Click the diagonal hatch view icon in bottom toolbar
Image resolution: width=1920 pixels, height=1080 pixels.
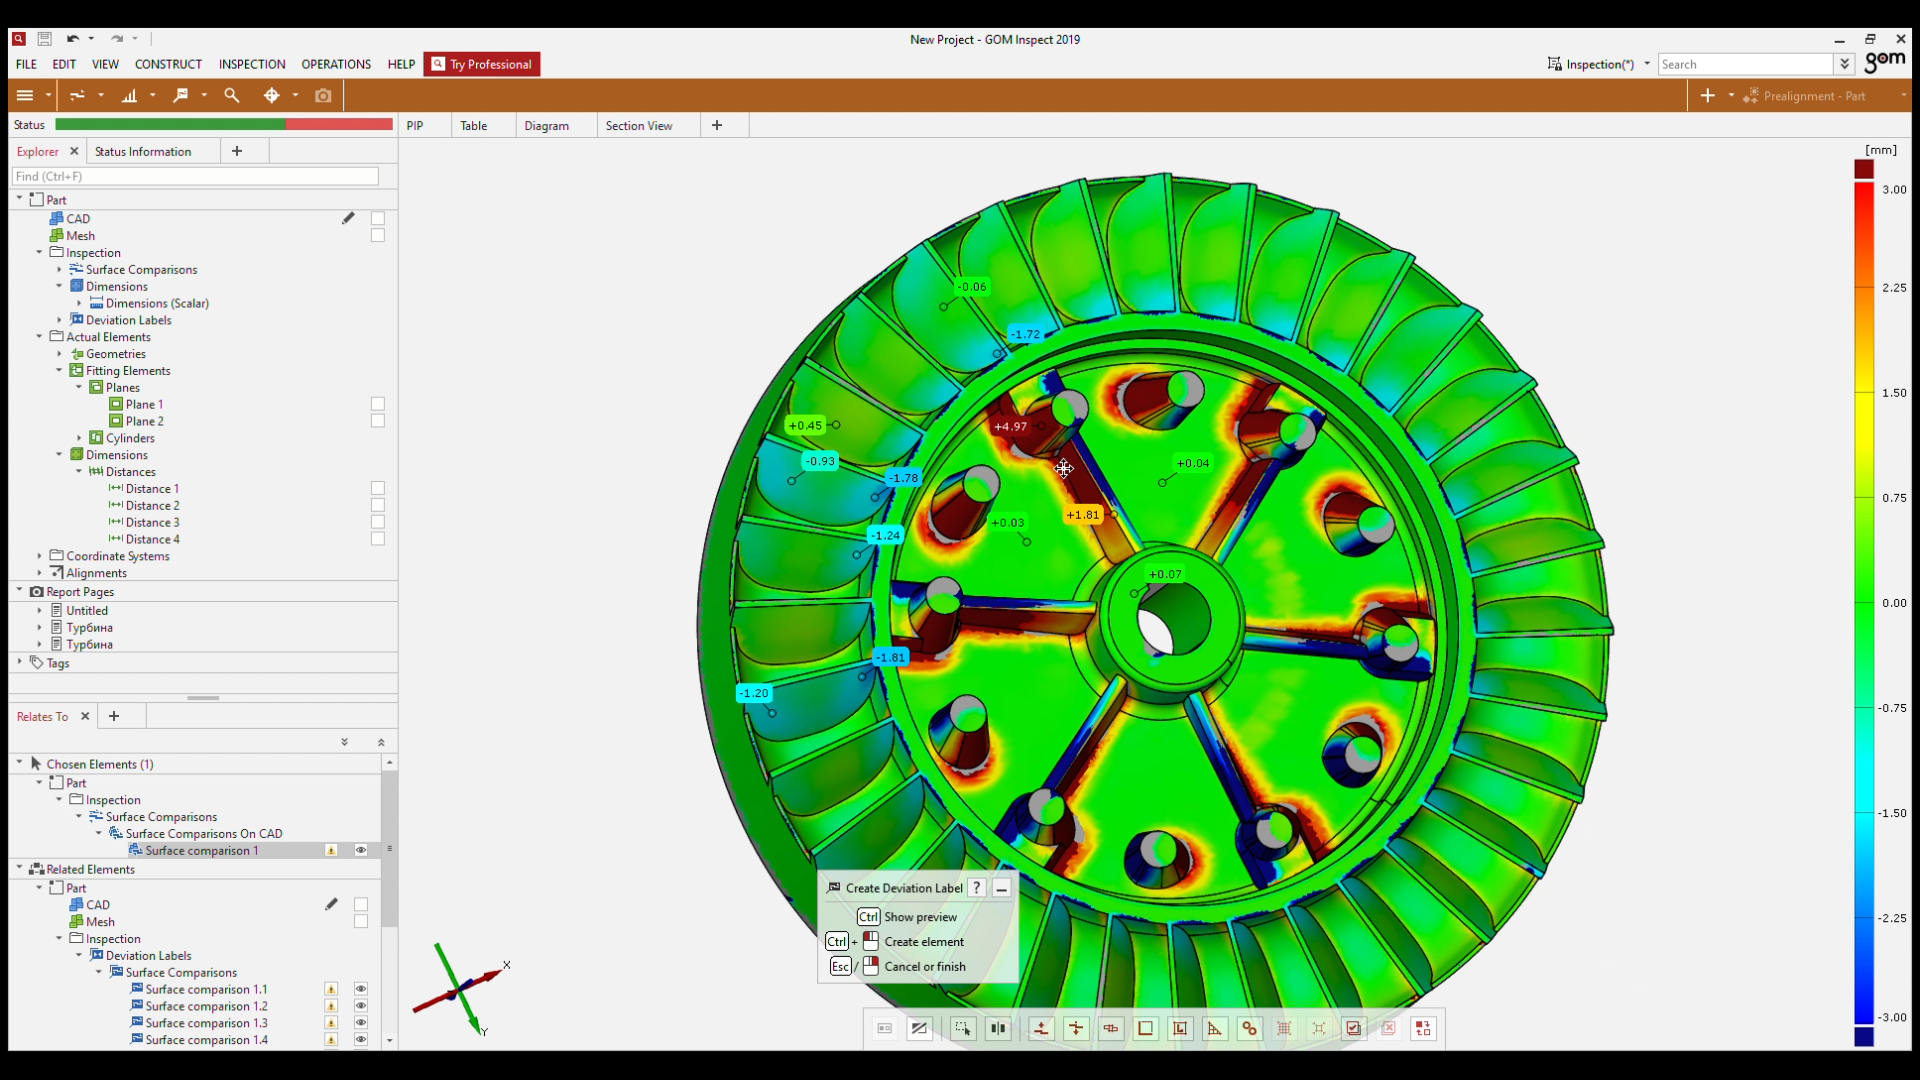point(919,1028)
